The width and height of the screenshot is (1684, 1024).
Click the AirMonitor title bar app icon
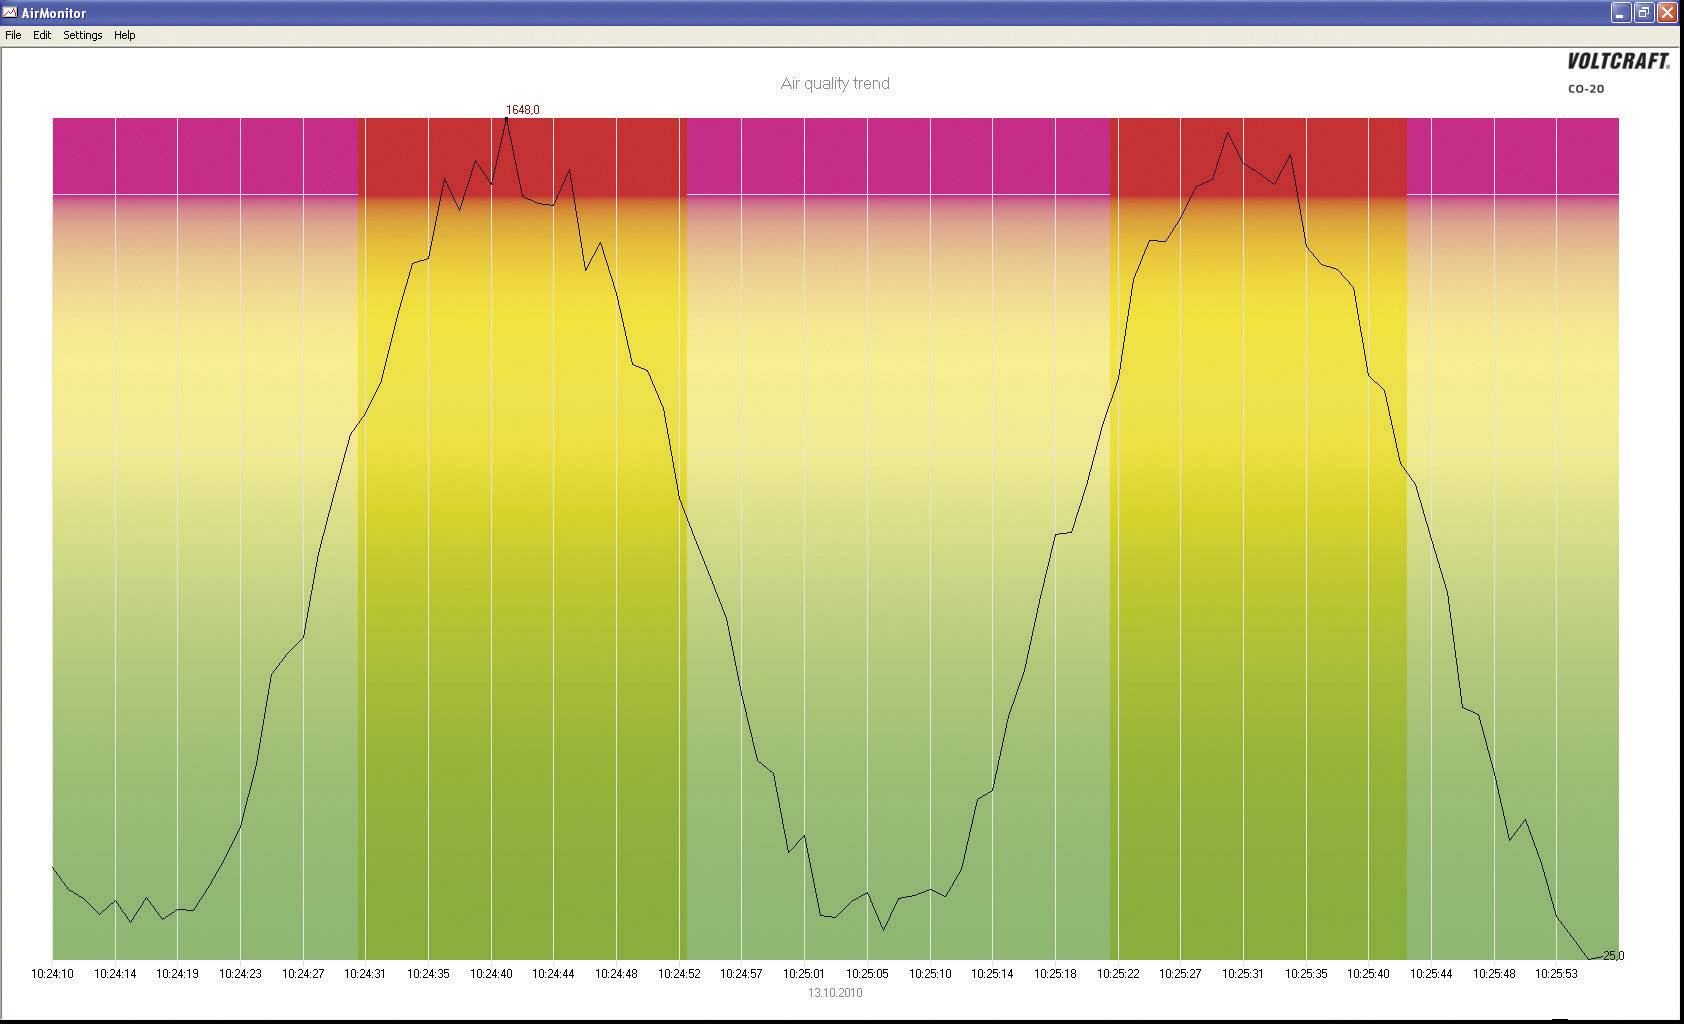[x=11, y=13]
